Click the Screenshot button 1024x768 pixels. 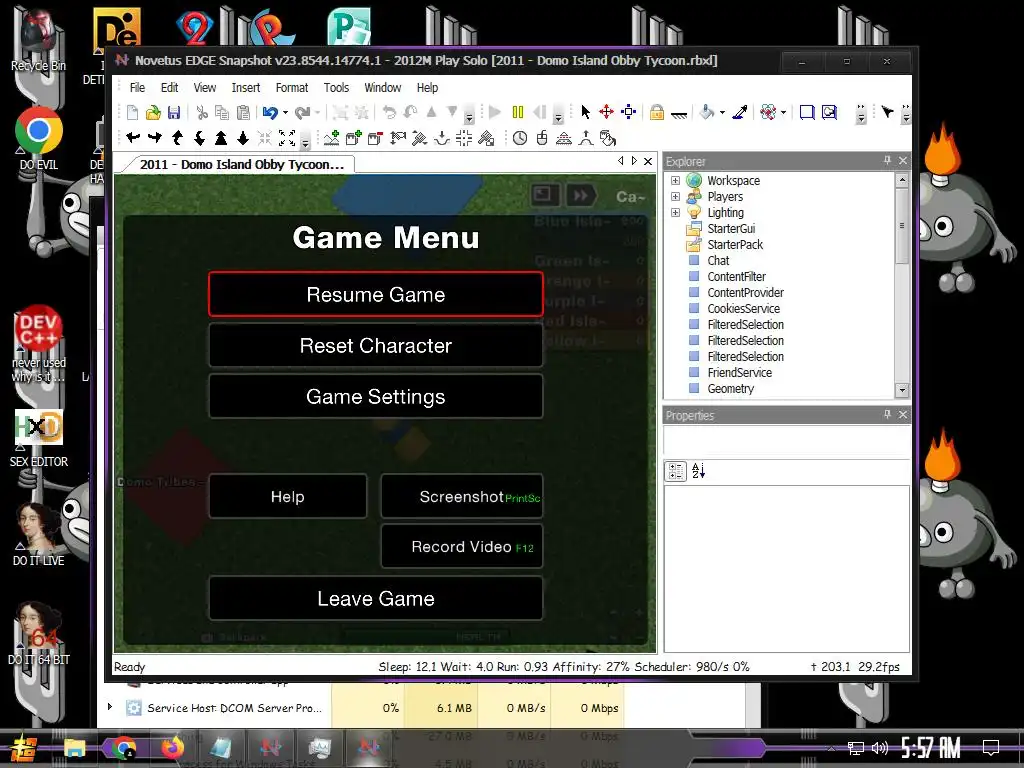pyautogui.click(x=462, y=496)
